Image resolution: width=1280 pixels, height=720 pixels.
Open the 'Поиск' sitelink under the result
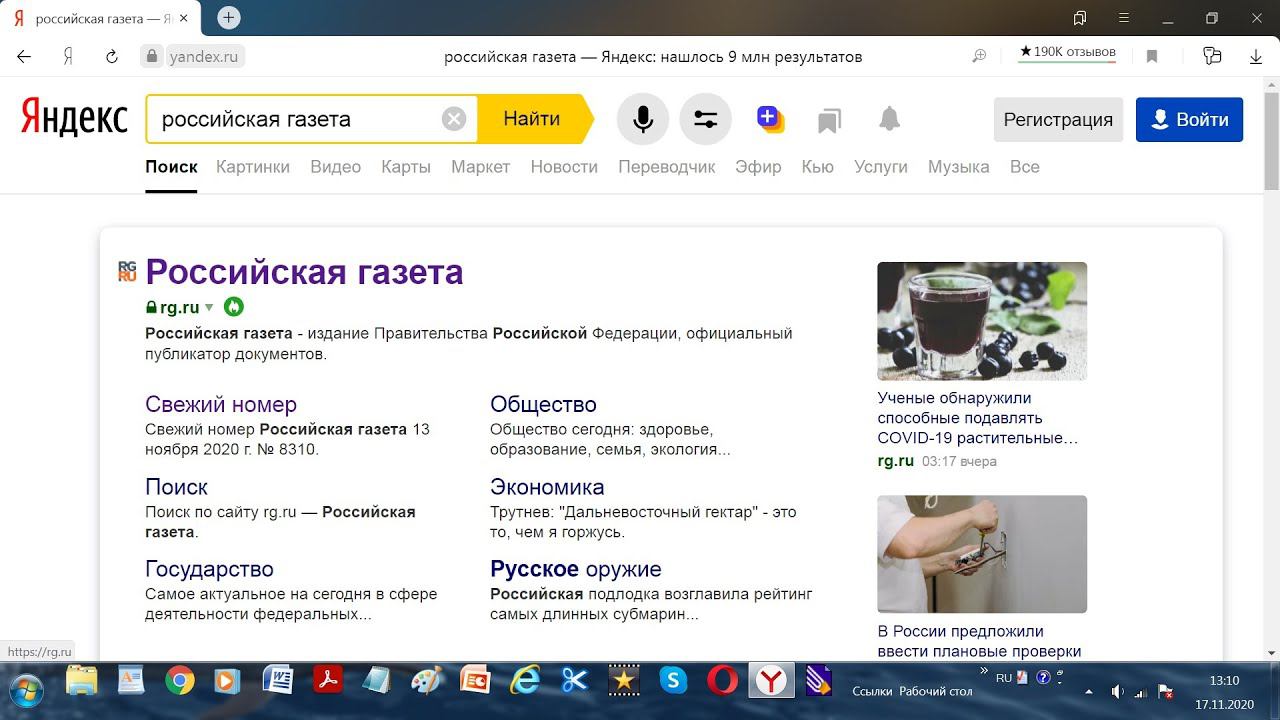point(176,487)
